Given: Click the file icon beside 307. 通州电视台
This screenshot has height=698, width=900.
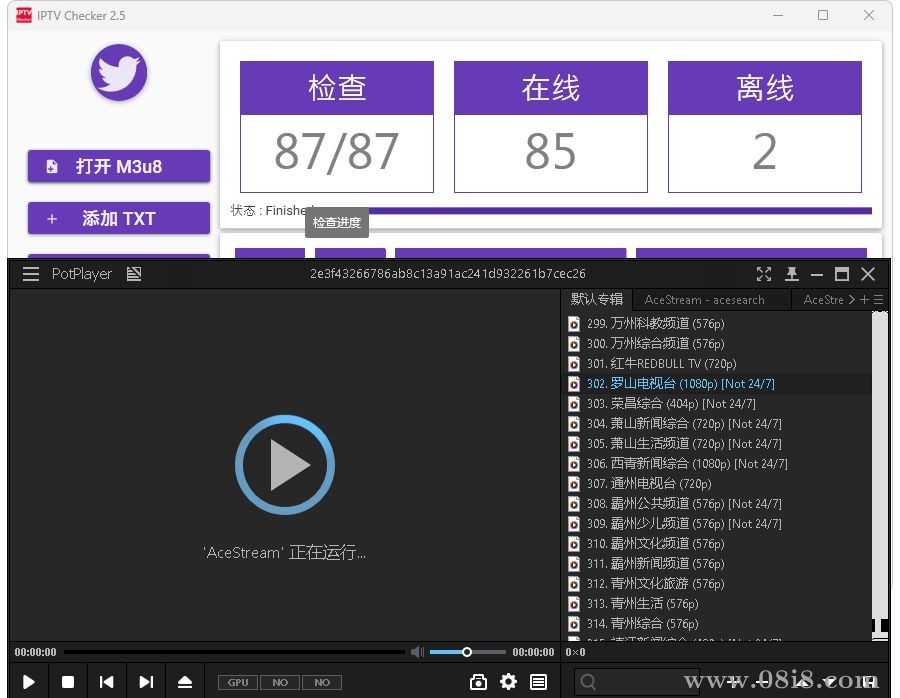Looking at the screenshot, I should point(573,484).
